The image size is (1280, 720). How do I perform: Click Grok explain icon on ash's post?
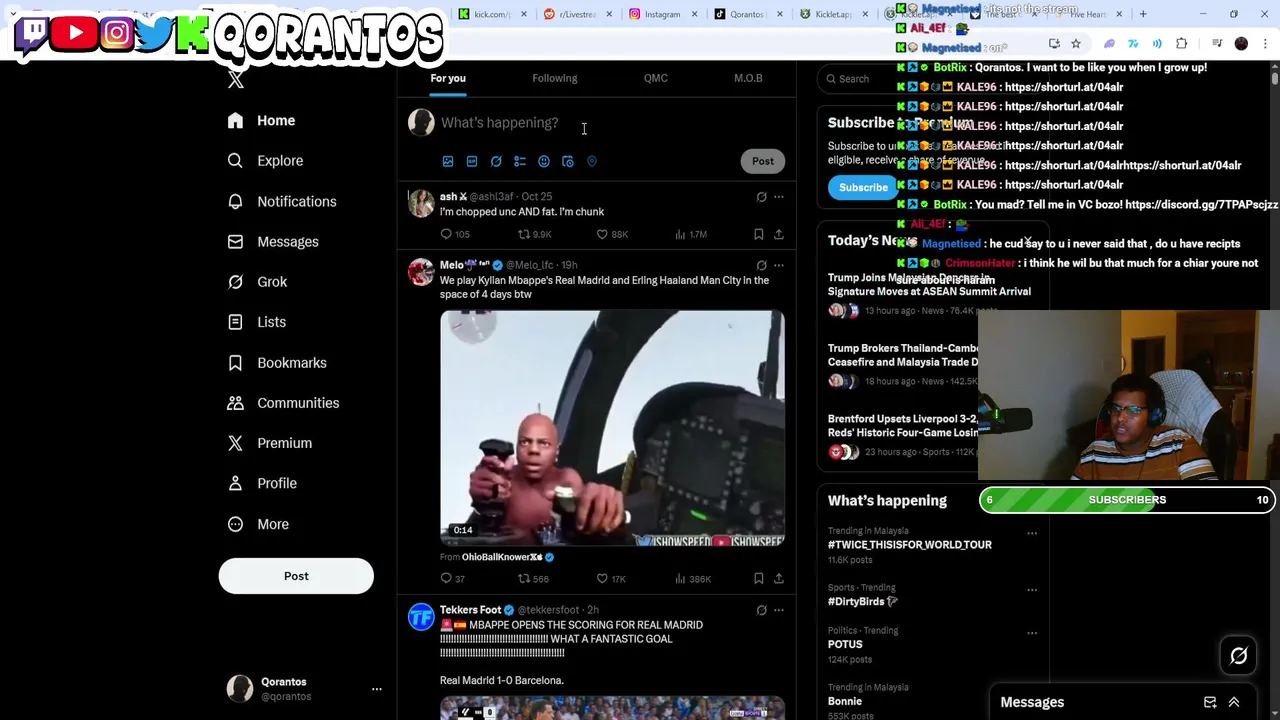tap(761, 197)
